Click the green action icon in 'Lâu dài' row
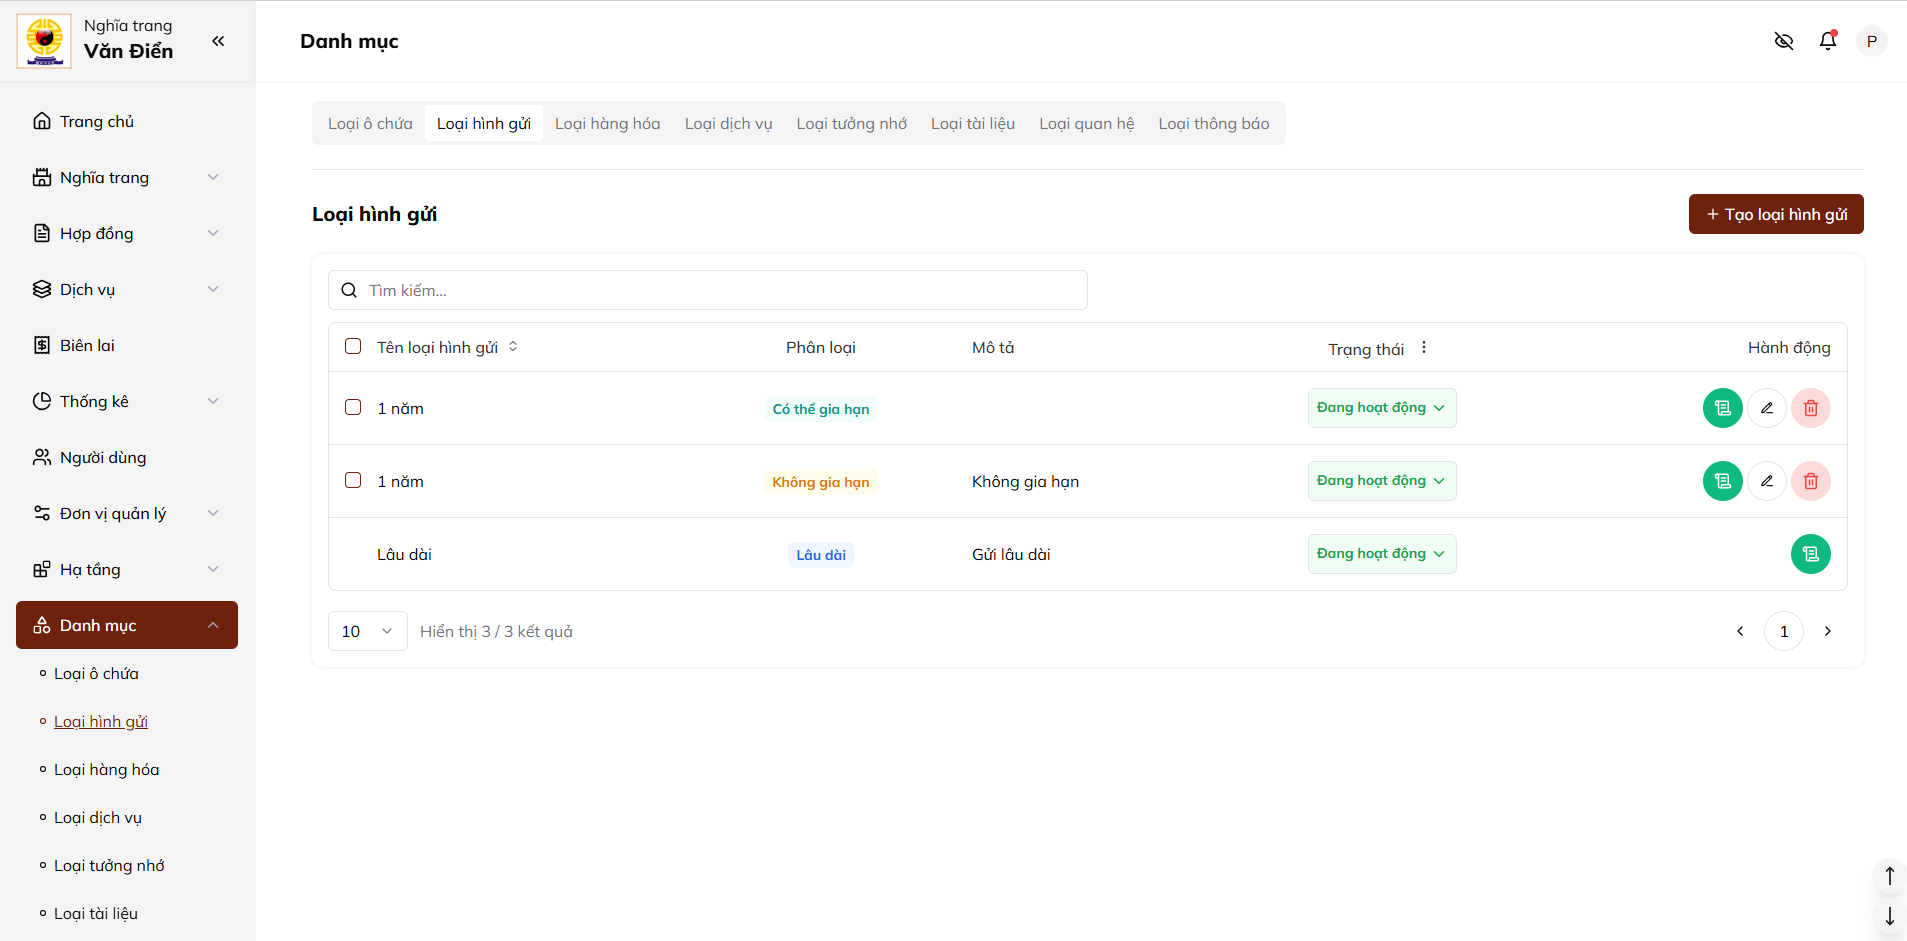The image size is (1907, 941). (x=1810, y=554)
